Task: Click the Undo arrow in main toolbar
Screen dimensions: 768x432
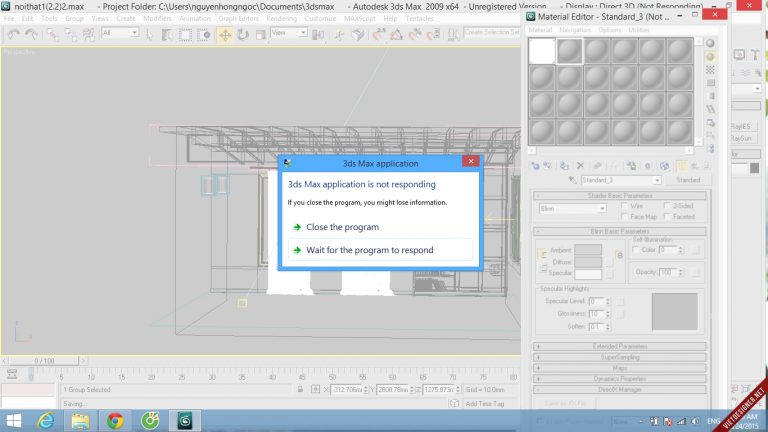Action: click(x=13, y=34)
